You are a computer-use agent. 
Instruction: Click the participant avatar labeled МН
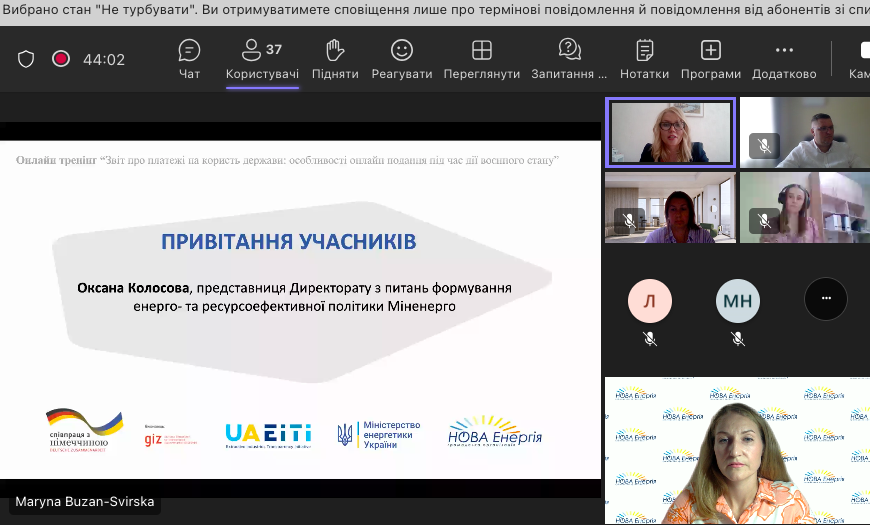(x=737, y=299)
